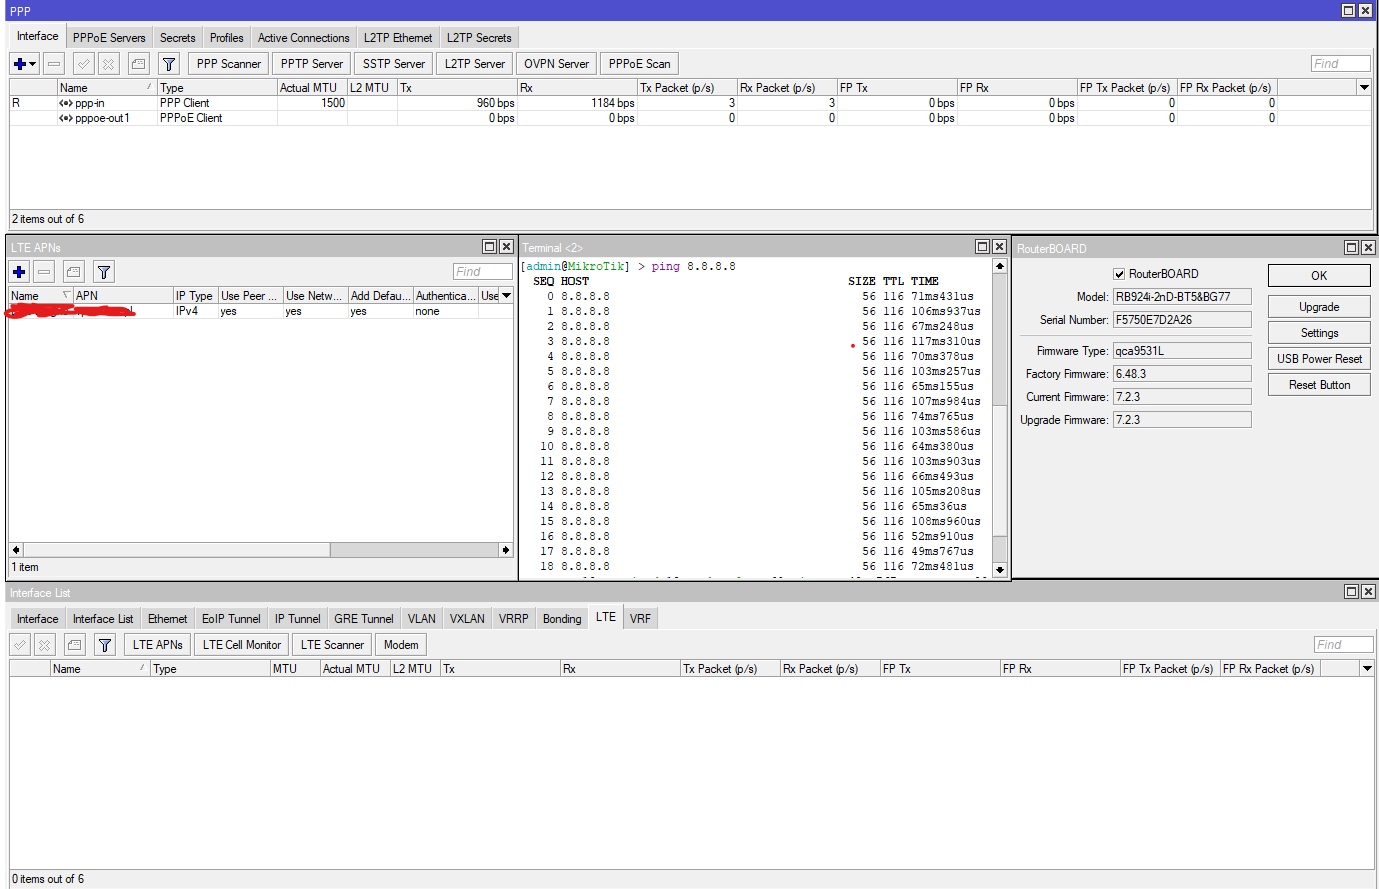Remove the selected PPP interface
This screenshot has width=1379, height=889.
(53, 63)
